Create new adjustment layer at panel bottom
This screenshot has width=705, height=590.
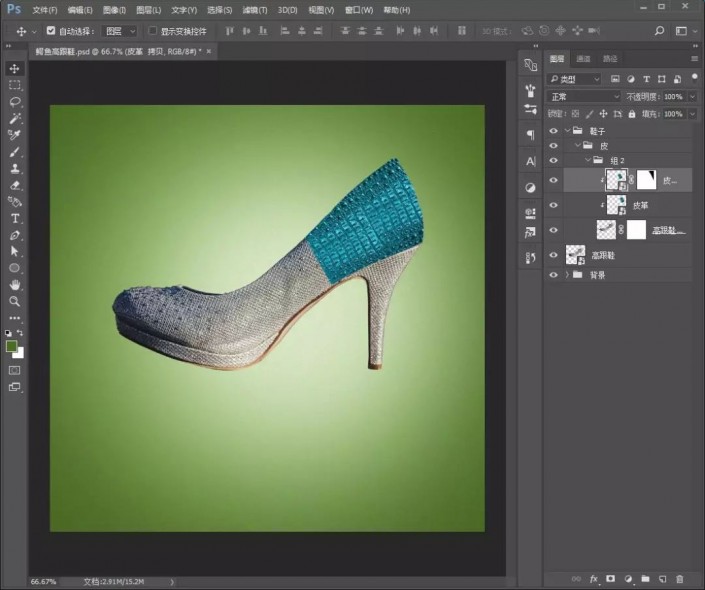(628, 579)
